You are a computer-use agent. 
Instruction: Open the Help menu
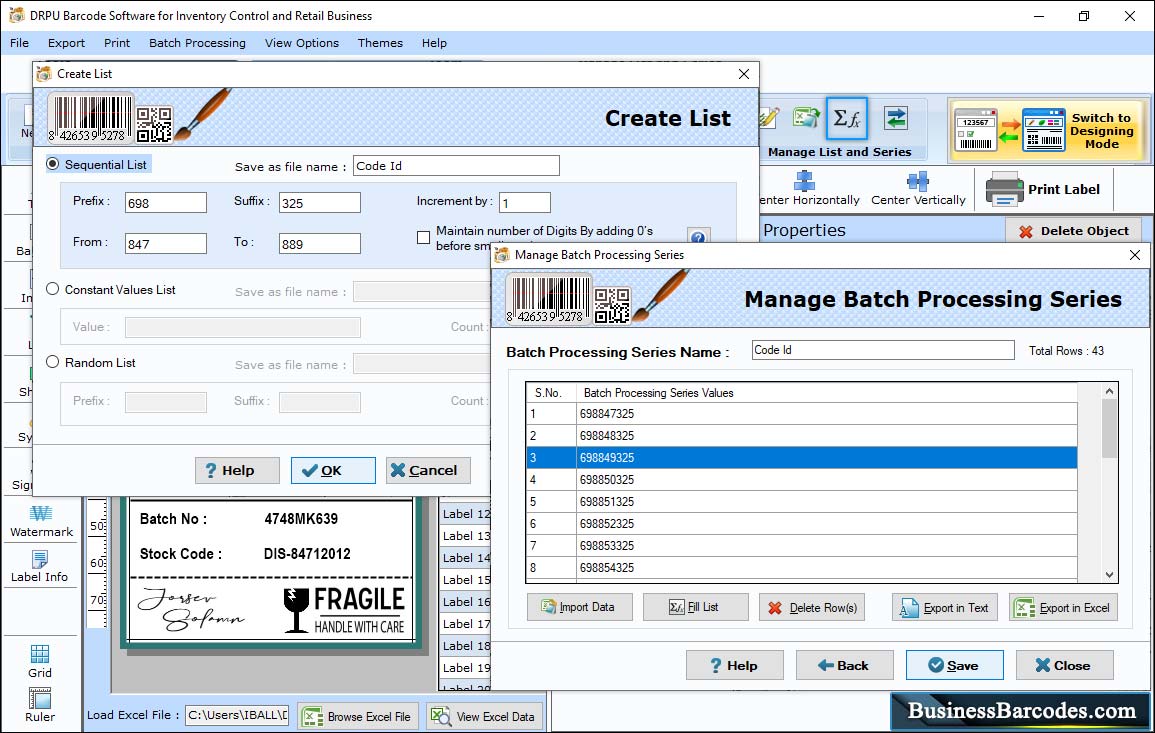click(x=435, y=43)
